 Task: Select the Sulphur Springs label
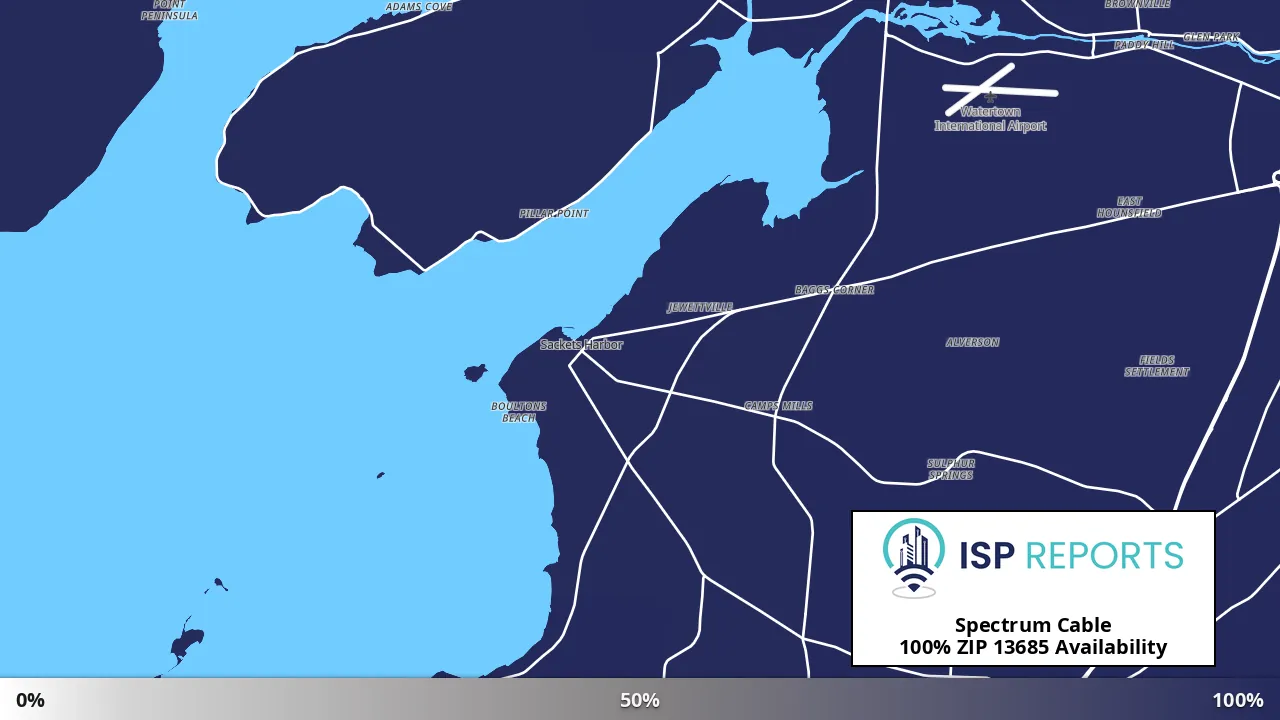(x=950, y=469)
